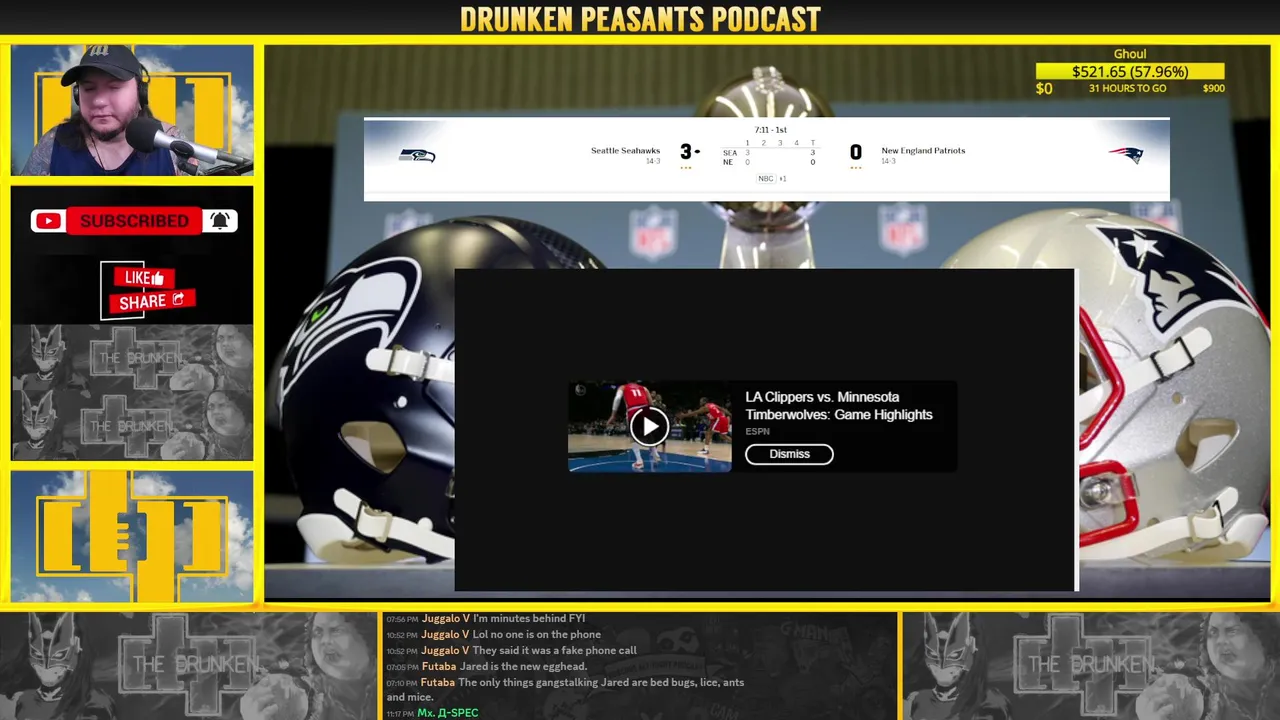Image resolution: width=1280 pixels, height=720 pixels.
Task: Click the $521.65 (57.96%) donation progress bar
Action: point(1130,72)
